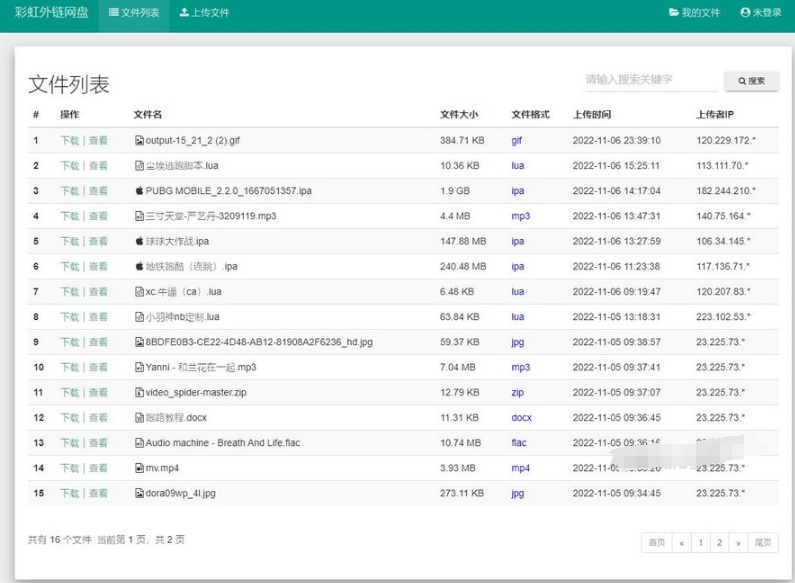Click the image icon beside dora09wp_4l.jpg

pos(139,493)
